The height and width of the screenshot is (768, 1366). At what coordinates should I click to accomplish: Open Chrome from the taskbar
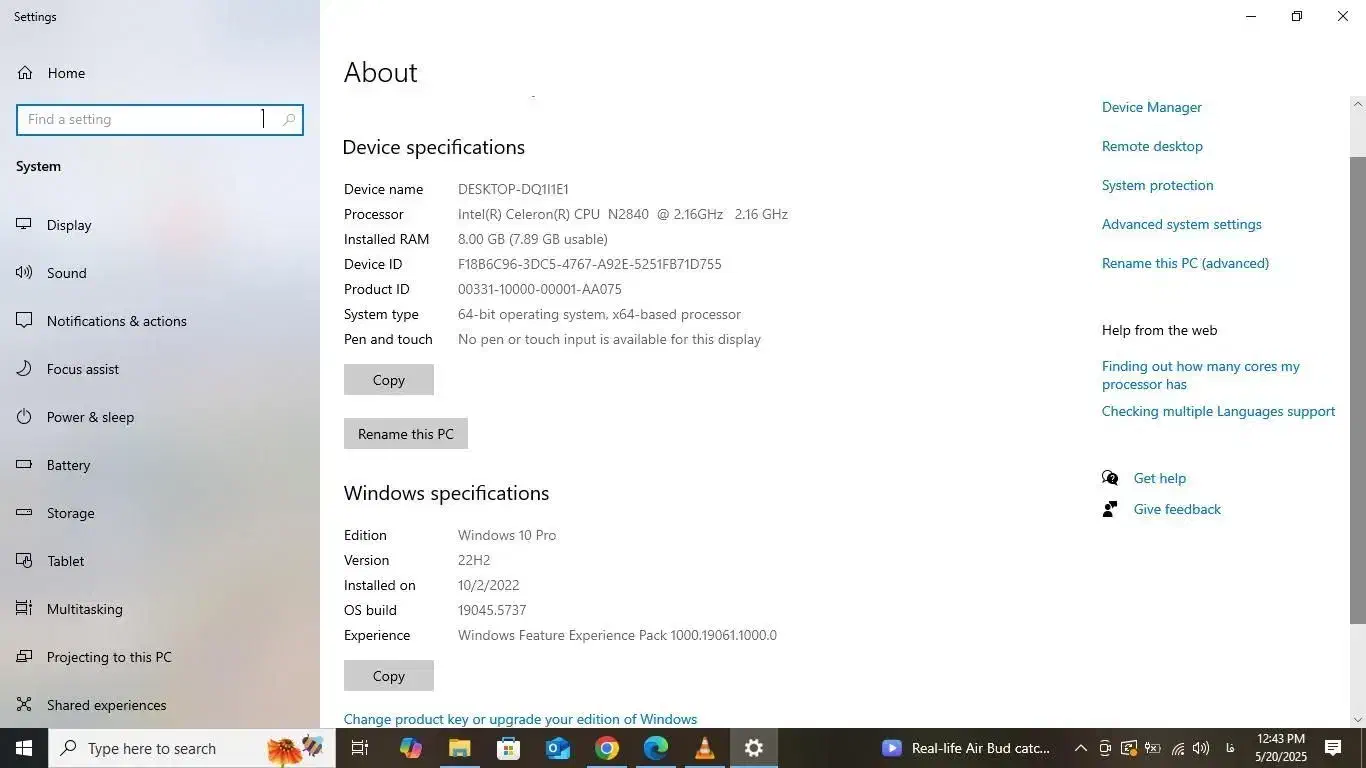click(607, 747)
